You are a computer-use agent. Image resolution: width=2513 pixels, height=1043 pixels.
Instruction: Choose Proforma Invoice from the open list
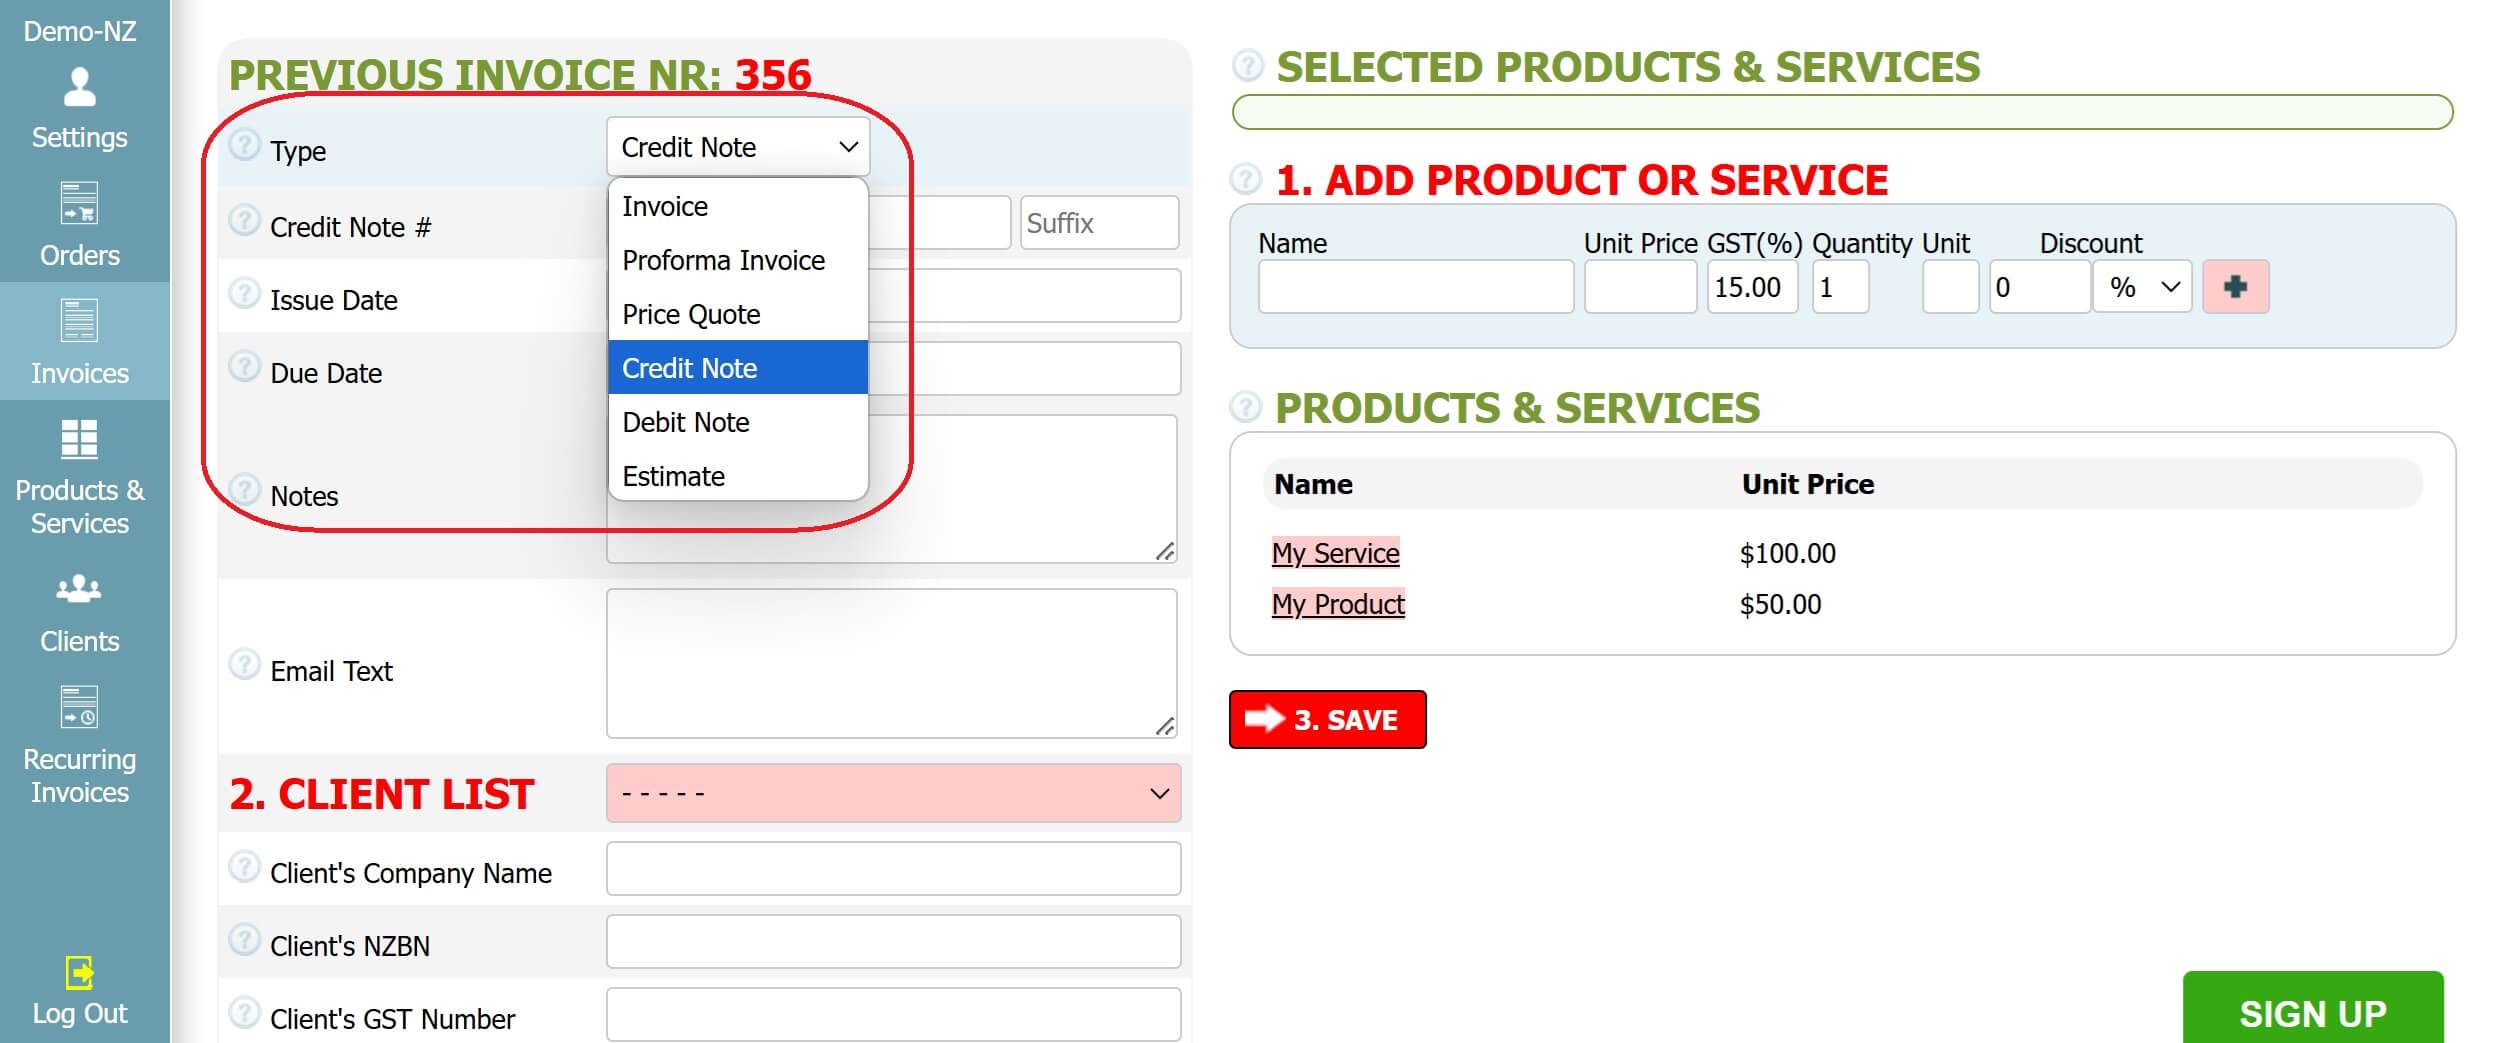tap(723, 260)
